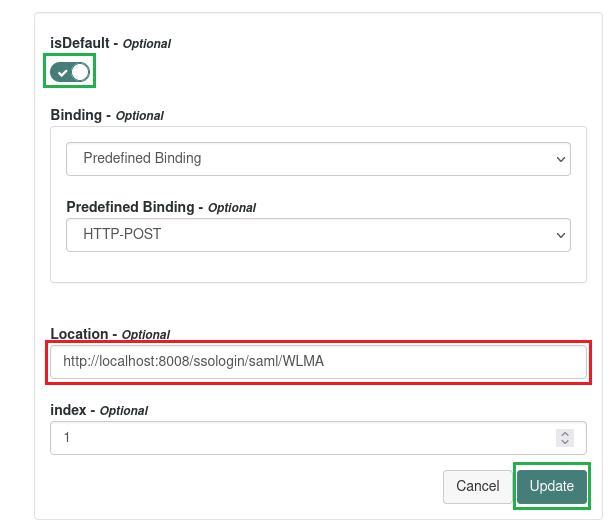The width and height of the screenshot is (610, 532).
Task: Click the chevron arrow beside HTTP-POST
Action: point(561,235)
